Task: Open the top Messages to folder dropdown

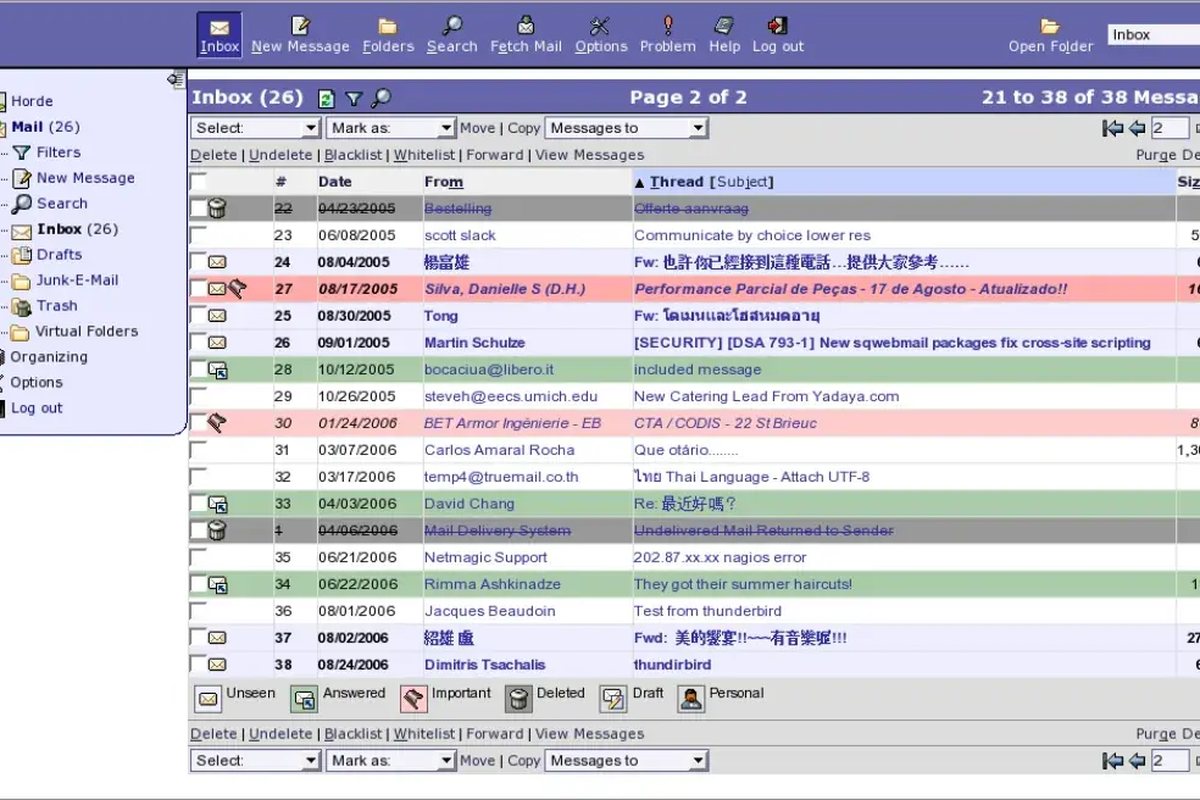Action: click(626, 128)
